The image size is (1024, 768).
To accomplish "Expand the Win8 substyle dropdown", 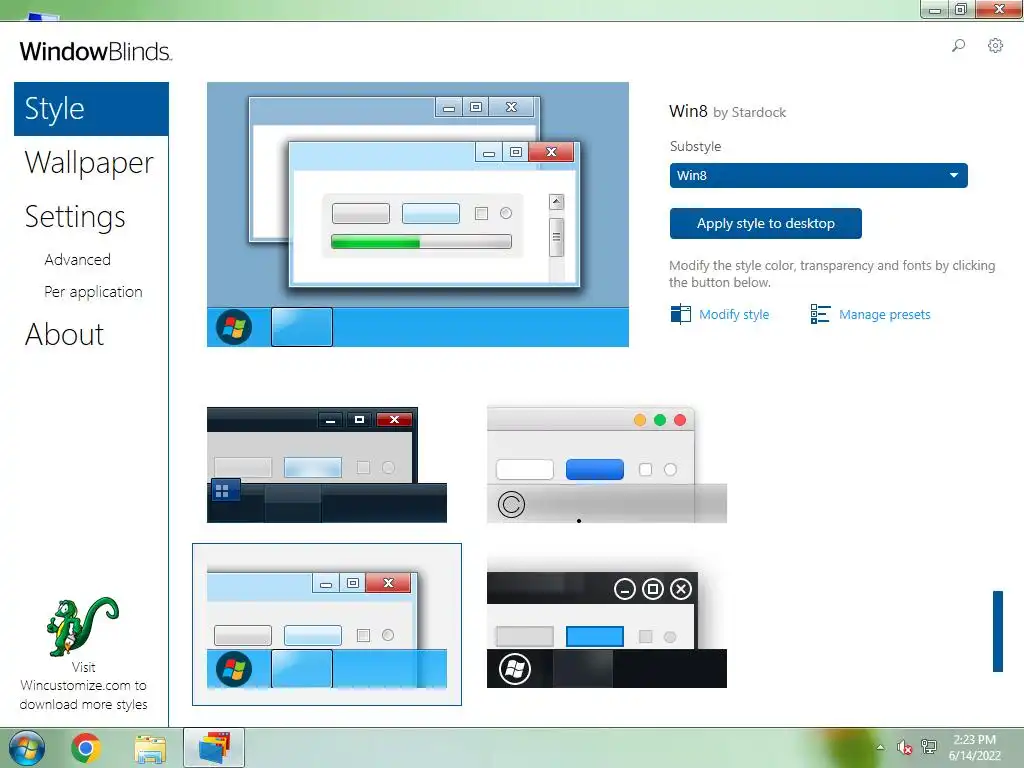I will (818, 175).
